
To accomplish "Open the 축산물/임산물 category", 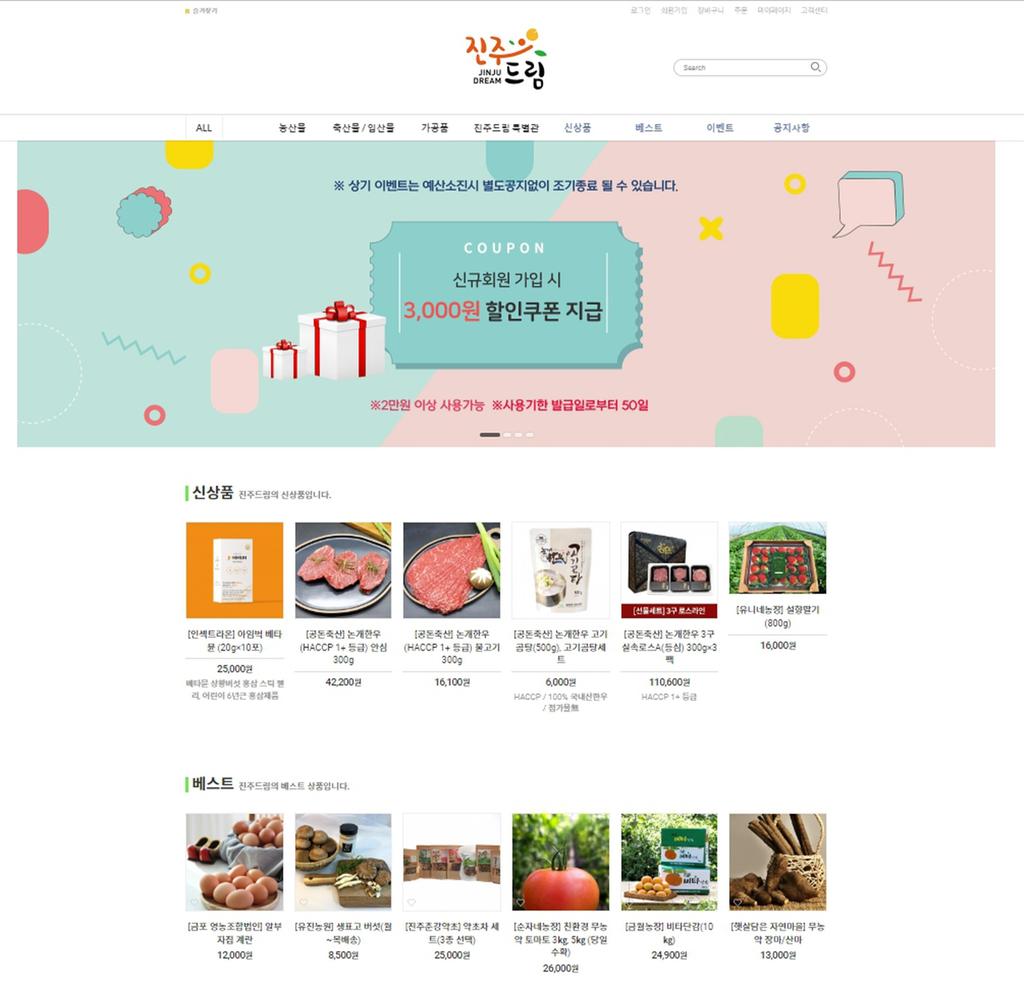I will (363, 128).
